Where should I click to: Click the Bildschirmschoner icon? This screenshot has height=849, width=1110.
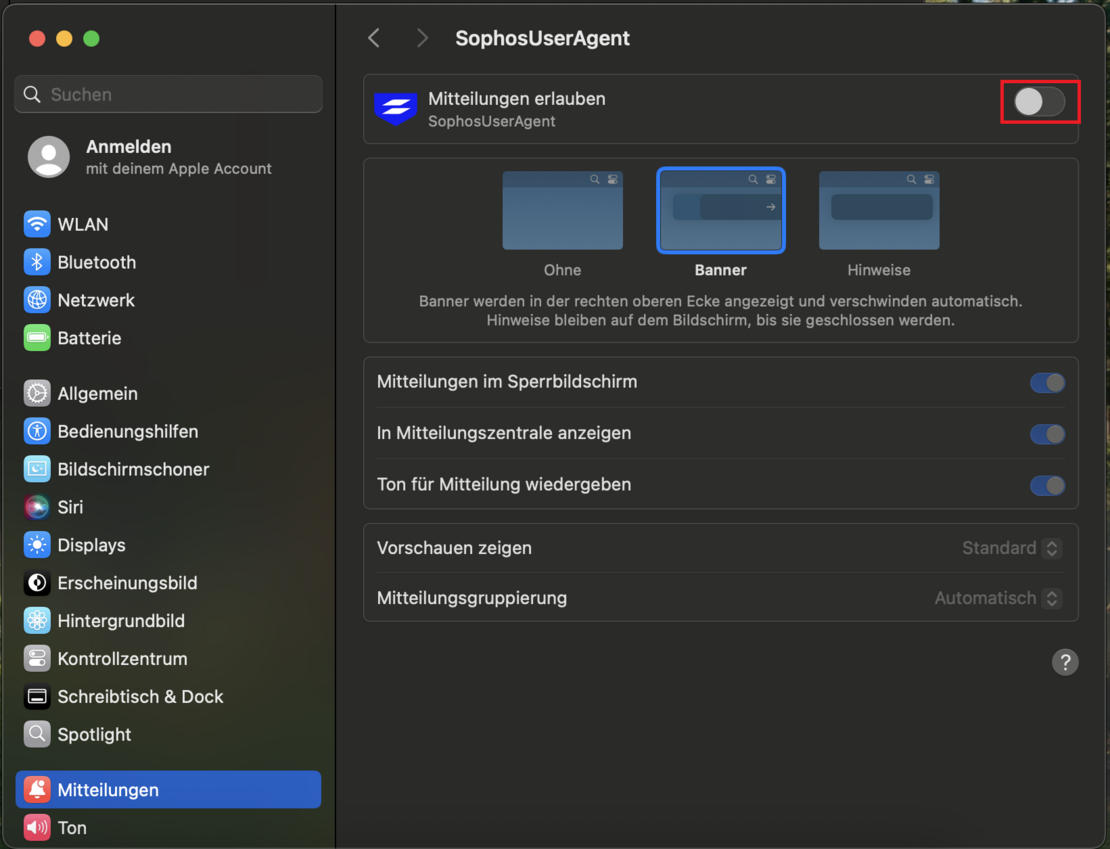[37, 469]
